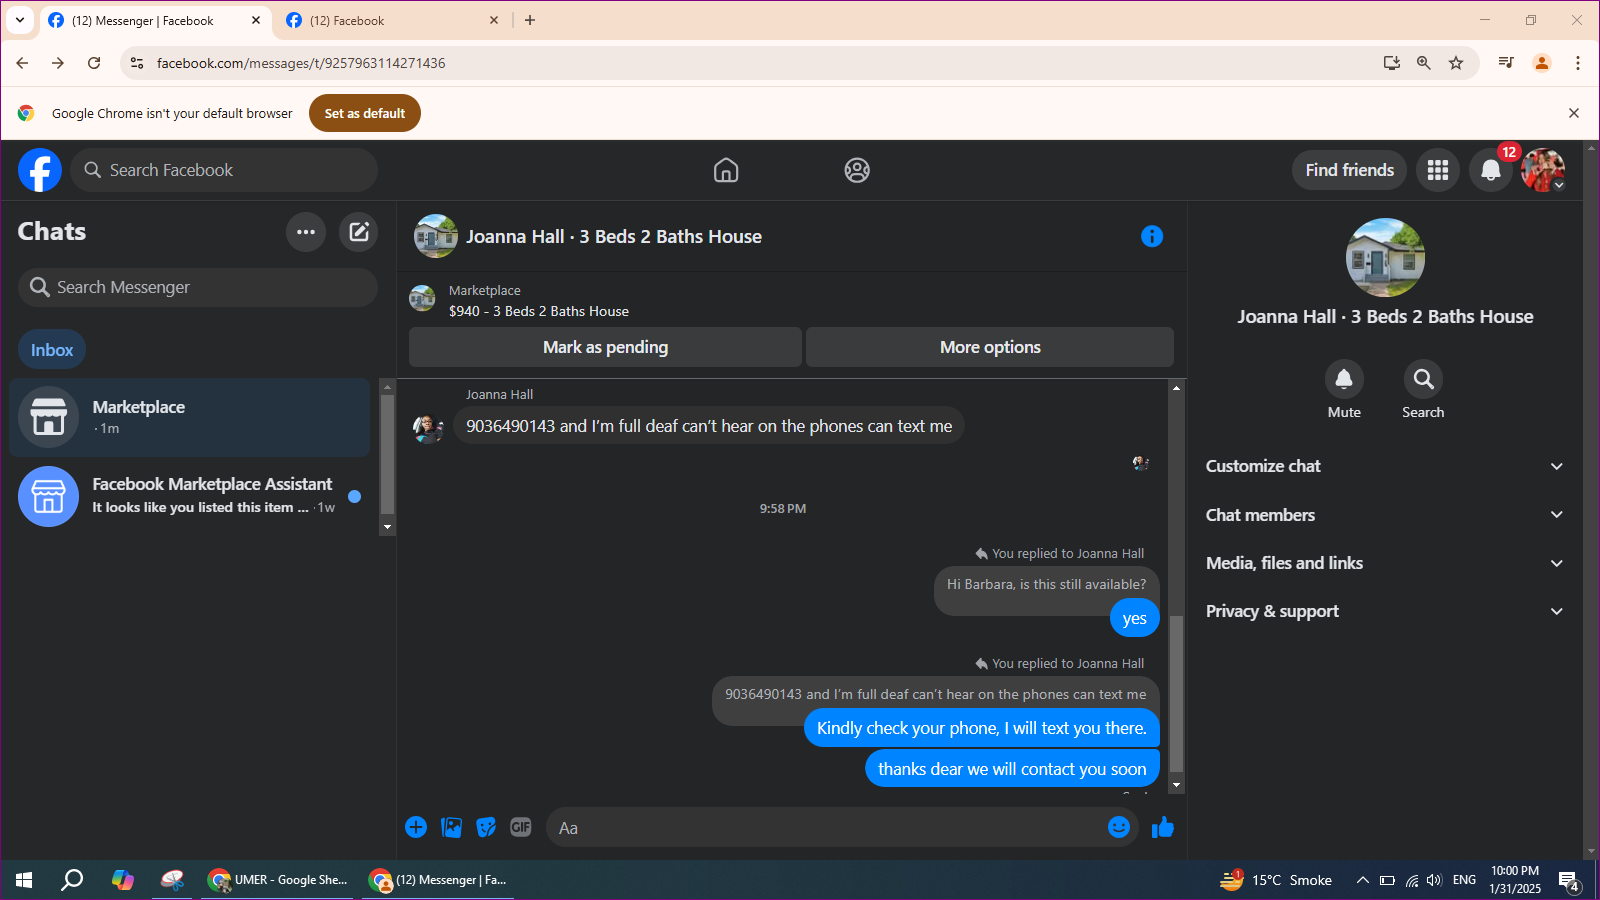Bookmark this page with the star icon
This screenshot has width=1600, height=900.
pos(1456,63)
